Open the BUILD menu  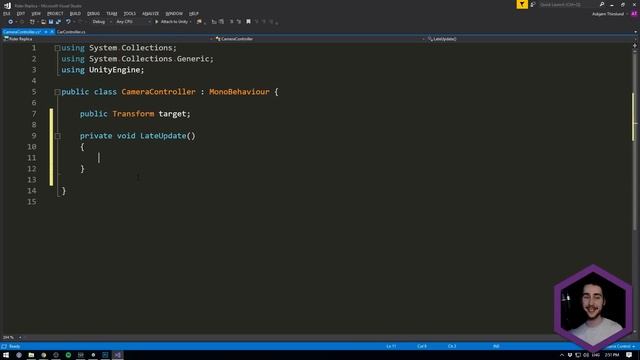[x=75, y=13]
